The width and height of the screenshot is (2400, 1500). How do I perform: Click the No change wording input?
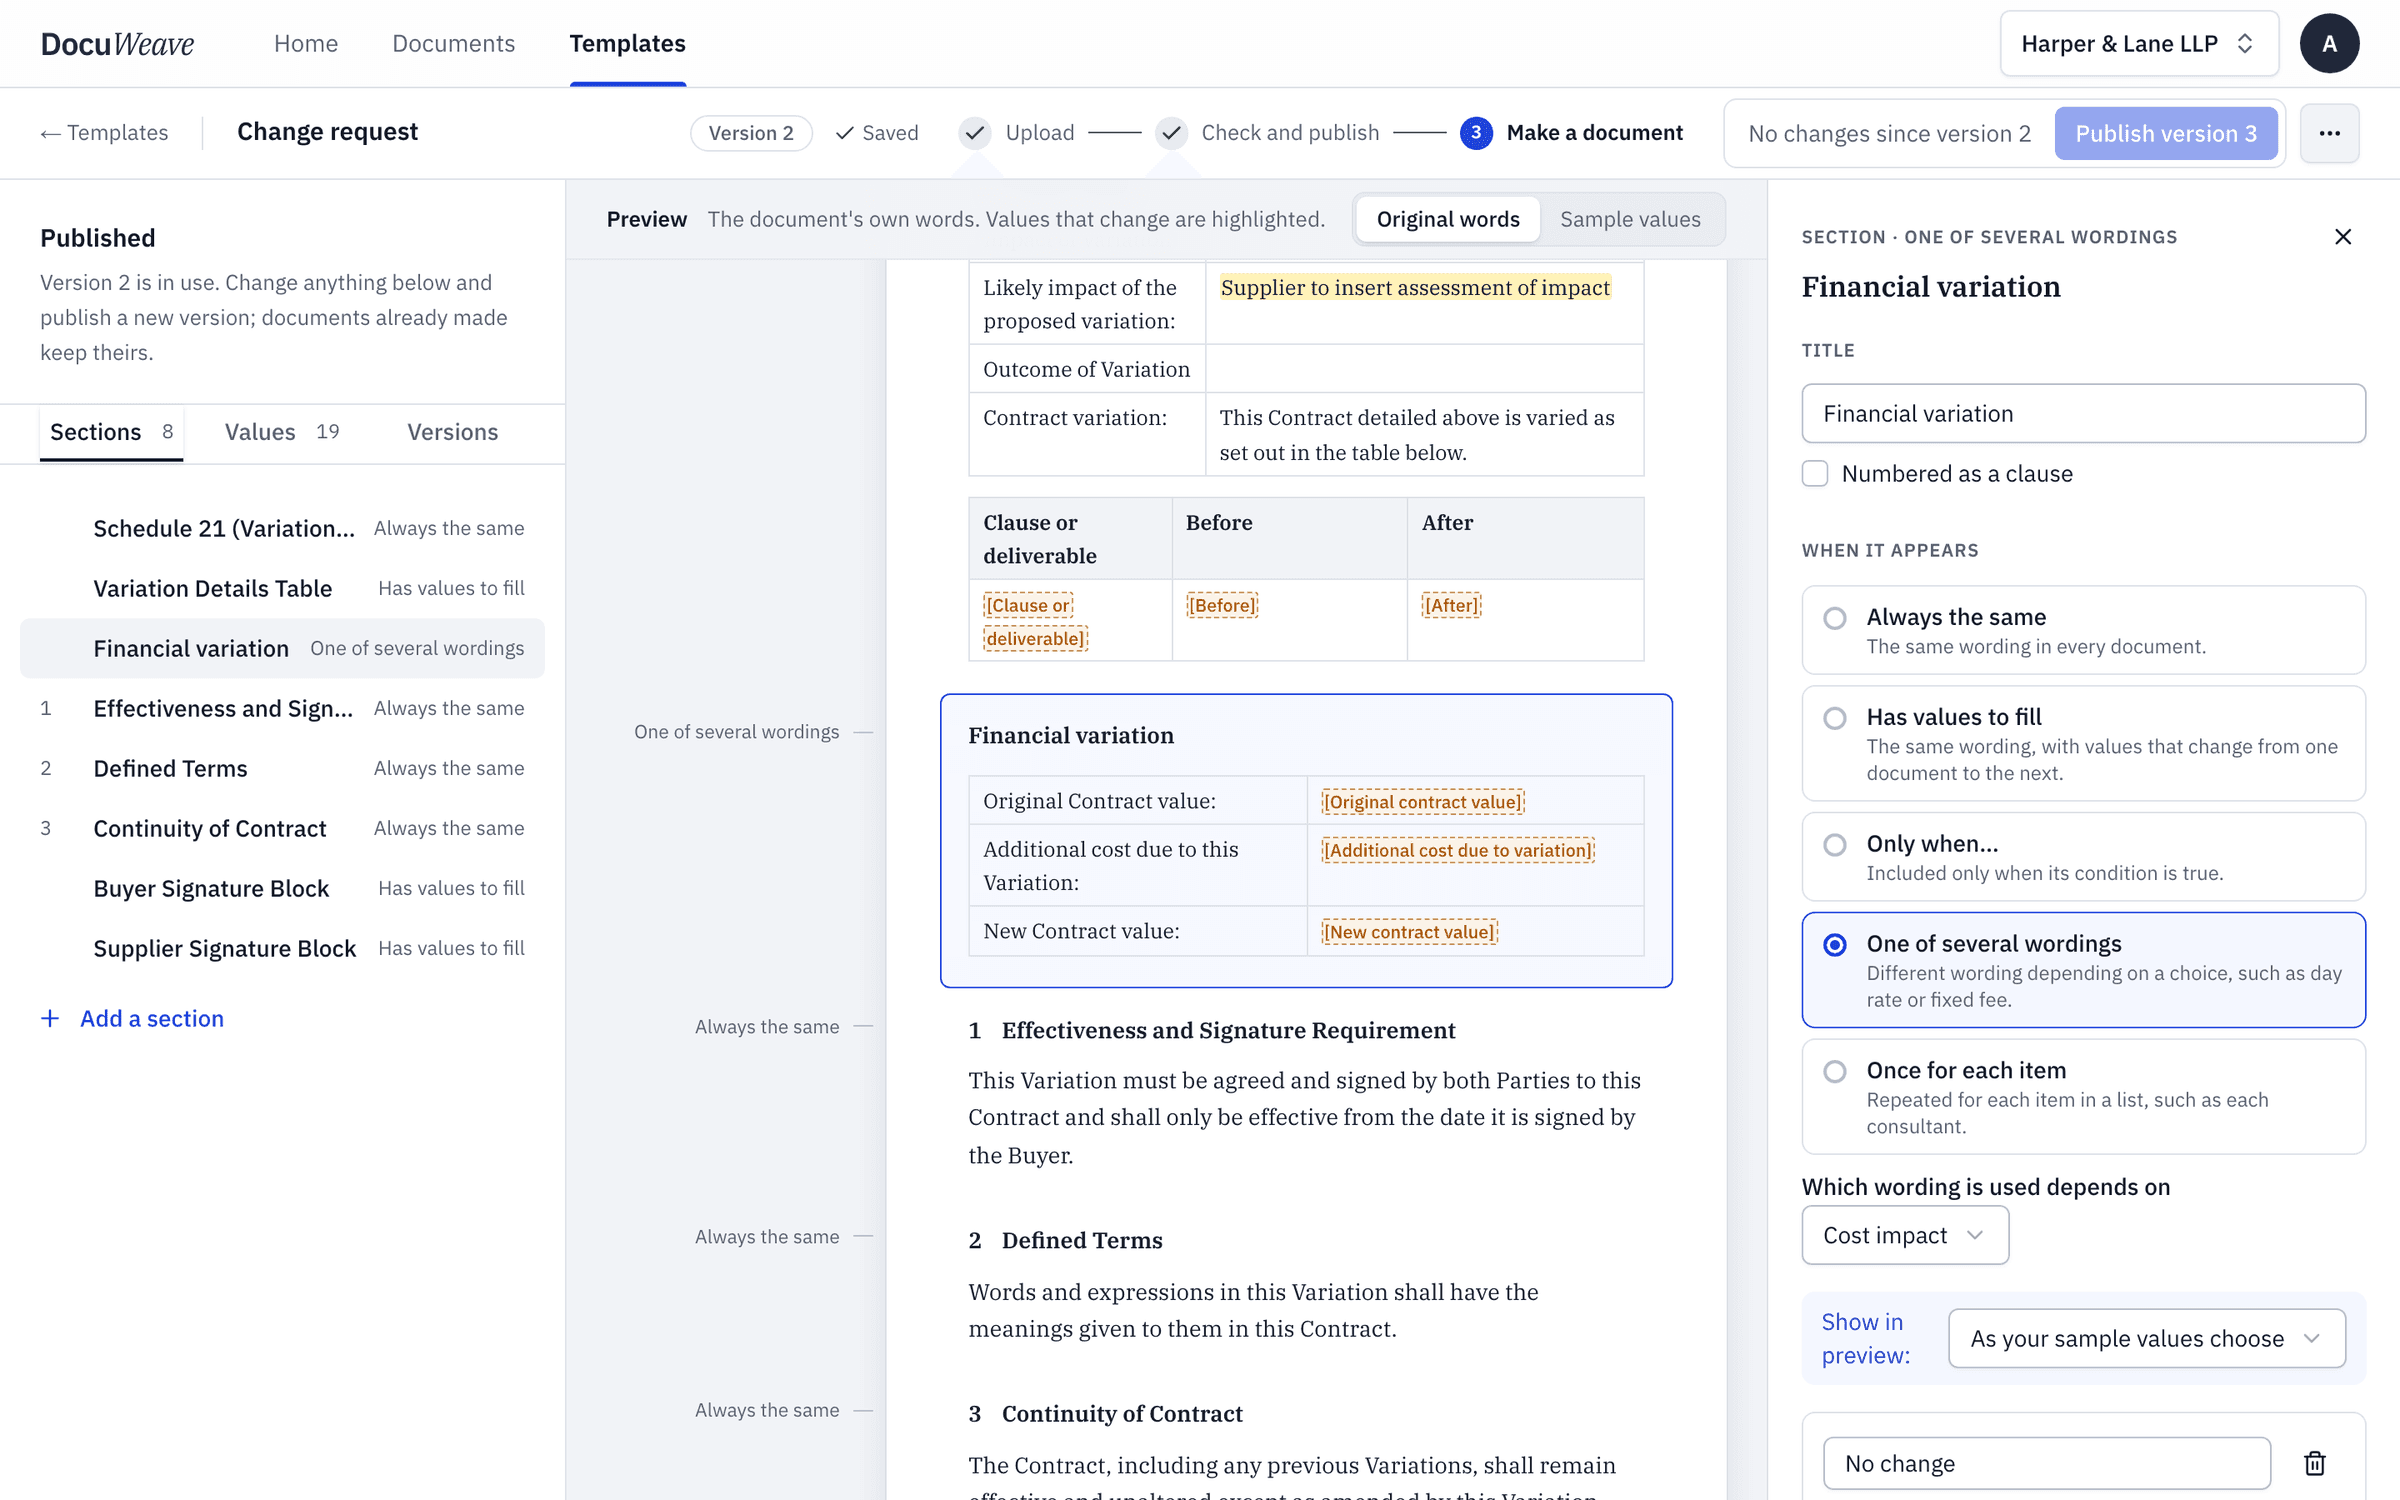[2046, 1463]
